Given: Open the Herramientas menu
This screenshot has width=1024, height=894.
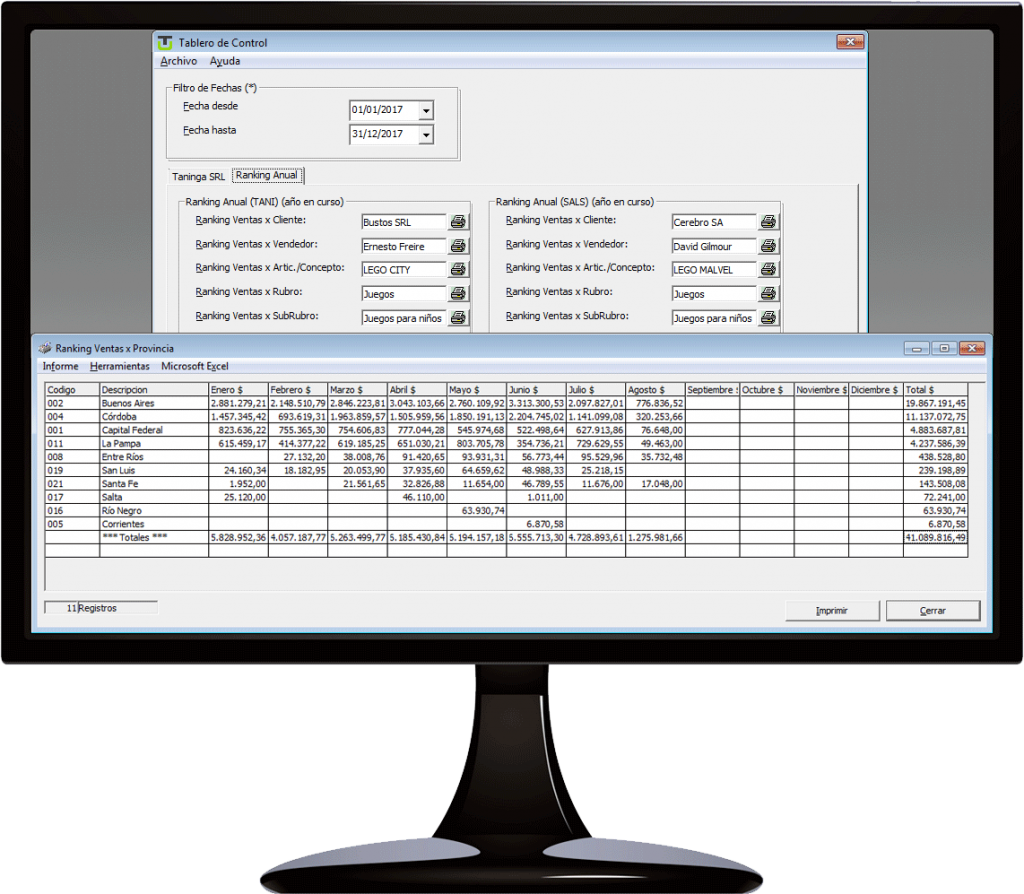Looking at the screenshot, I should click(120, 366).
